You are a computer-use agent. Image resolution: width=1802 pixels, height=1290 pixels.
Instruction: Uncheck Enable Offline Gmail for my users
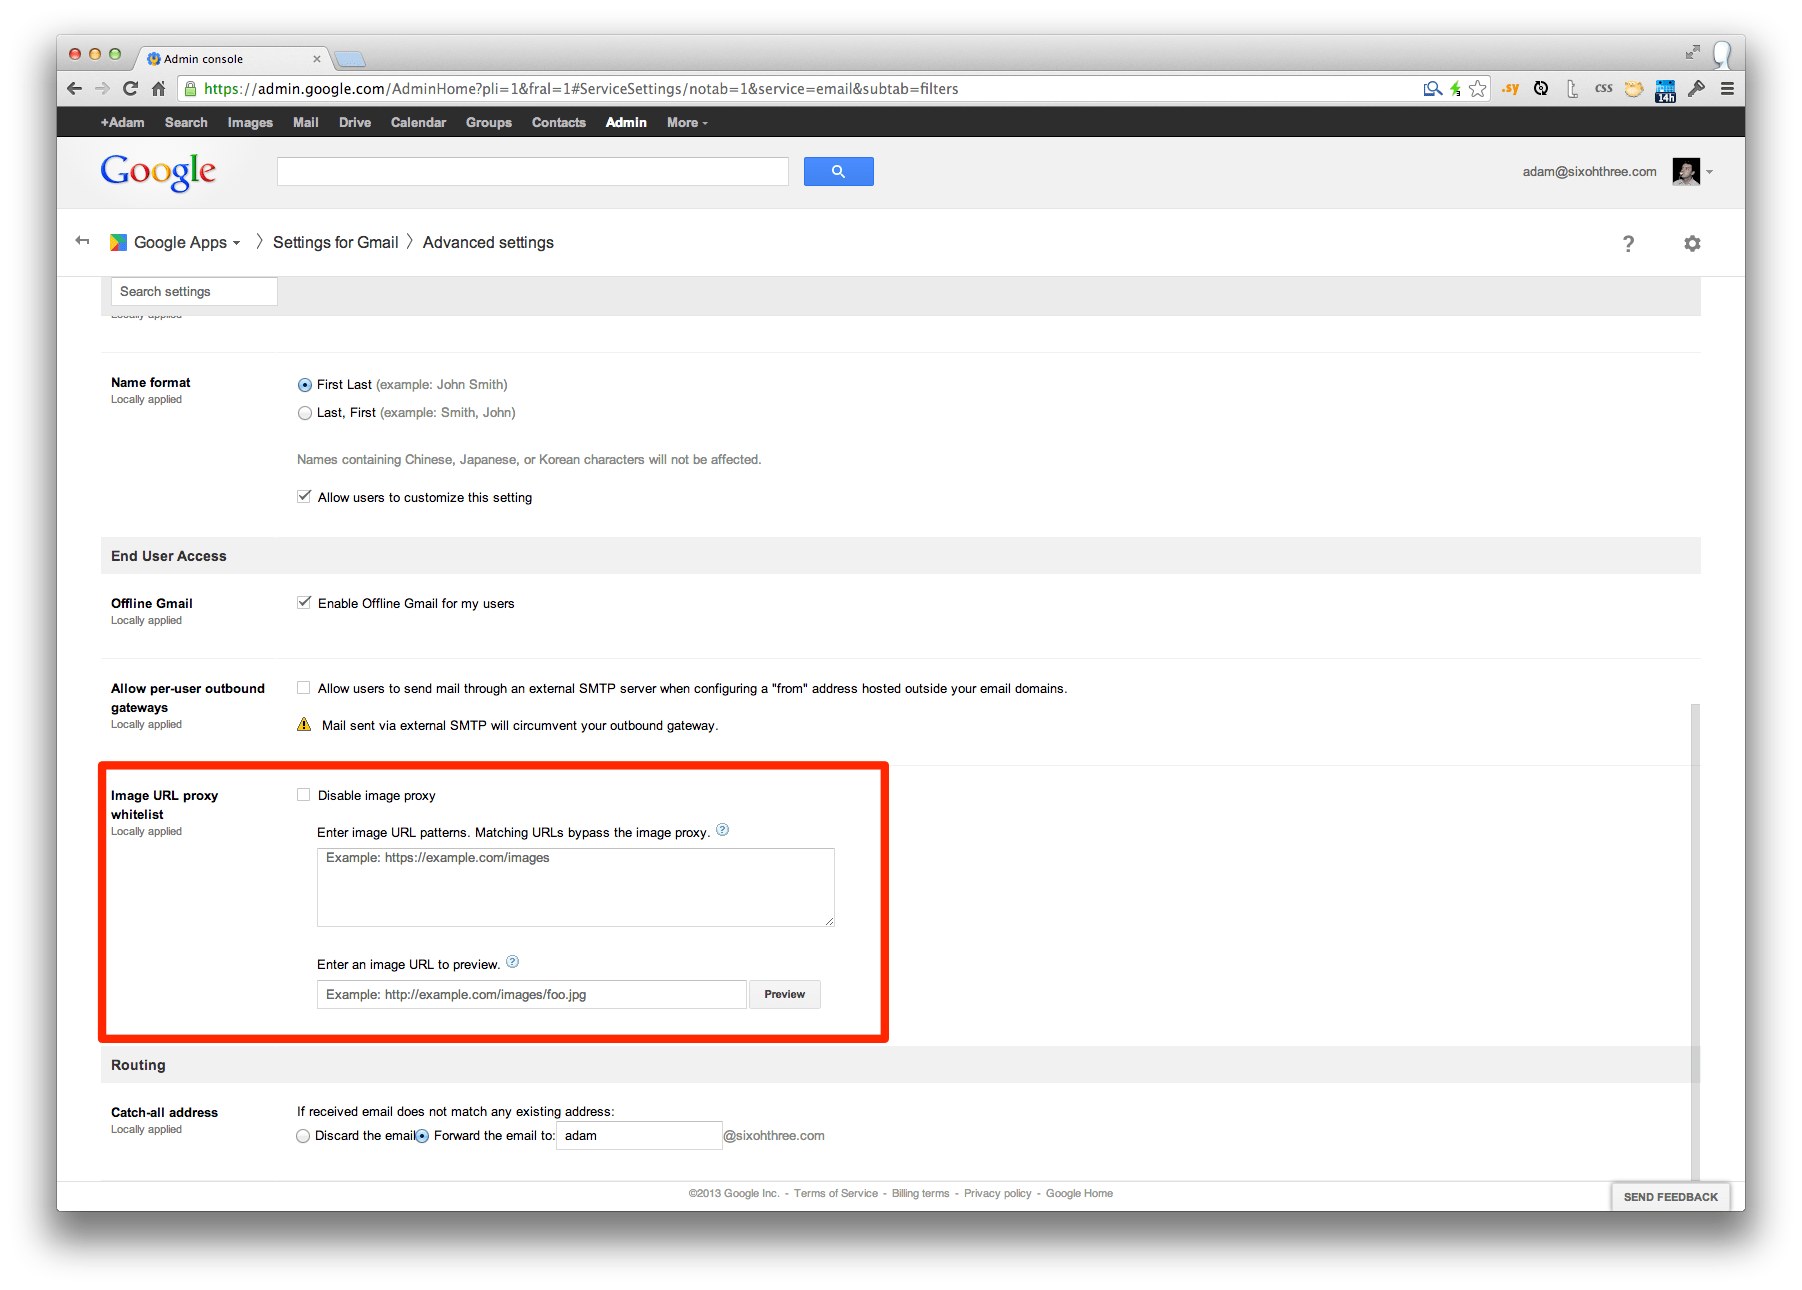[304, 602]
